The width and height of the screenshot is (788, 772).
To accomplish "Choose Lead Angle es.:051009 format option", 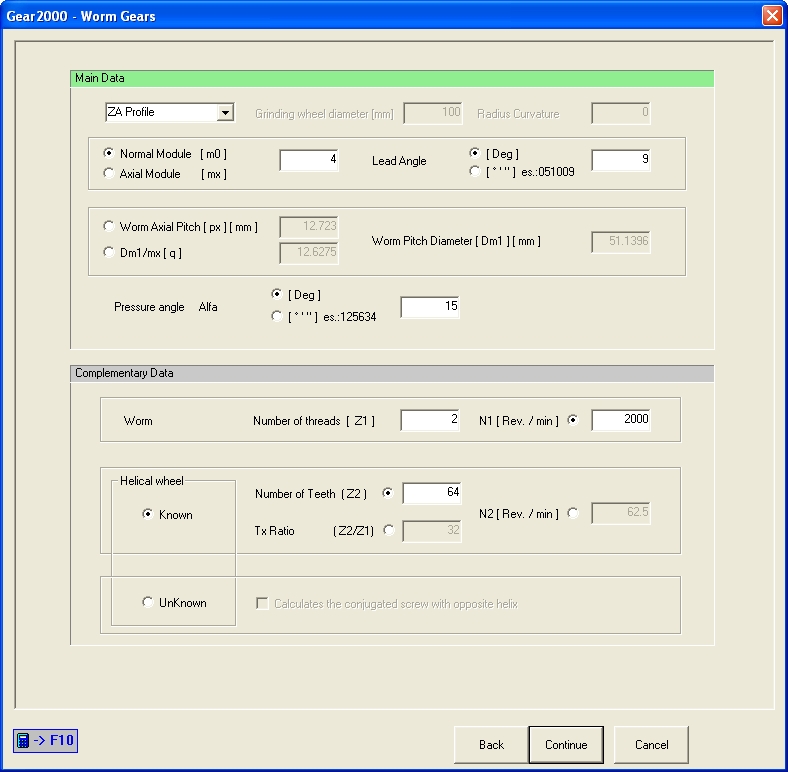I will [x=474, y=171].
